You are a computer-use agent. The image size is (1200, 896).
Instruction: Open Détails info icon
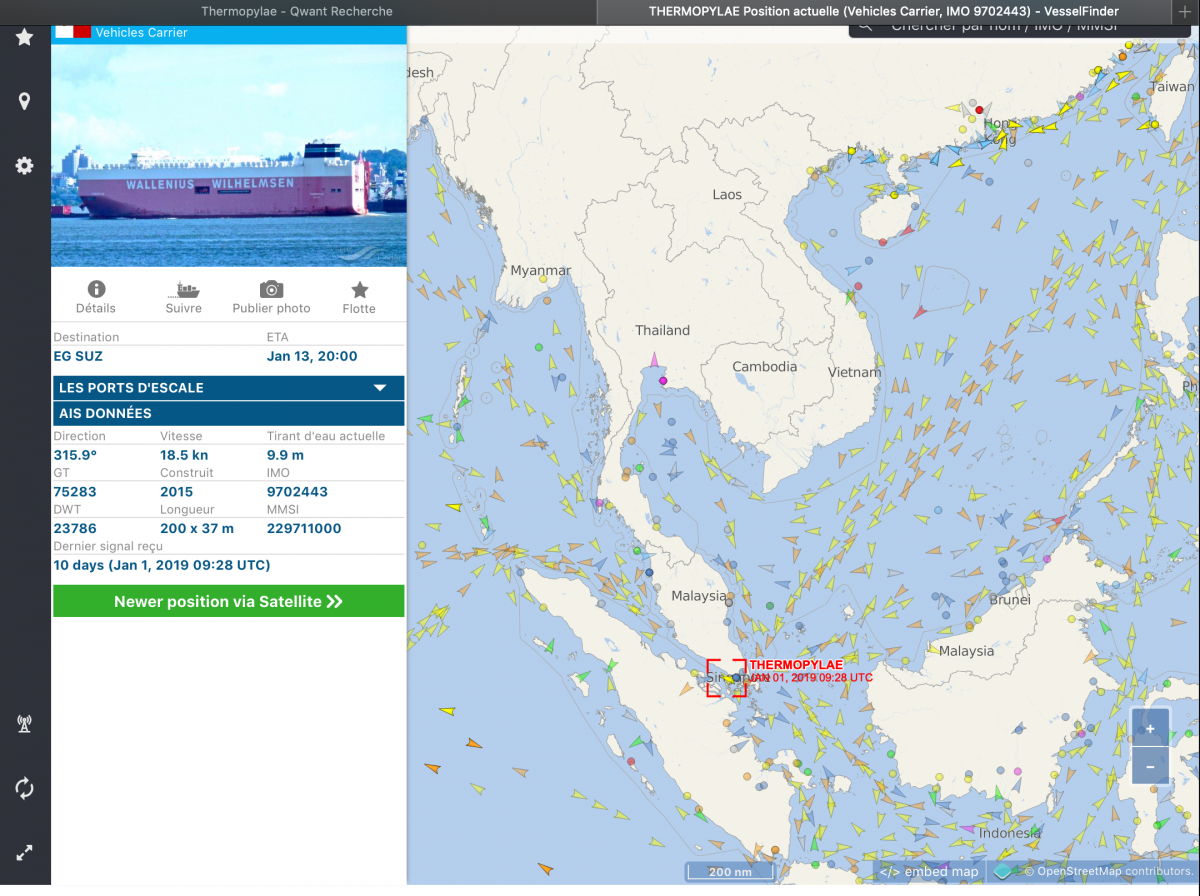pos(96,289)
